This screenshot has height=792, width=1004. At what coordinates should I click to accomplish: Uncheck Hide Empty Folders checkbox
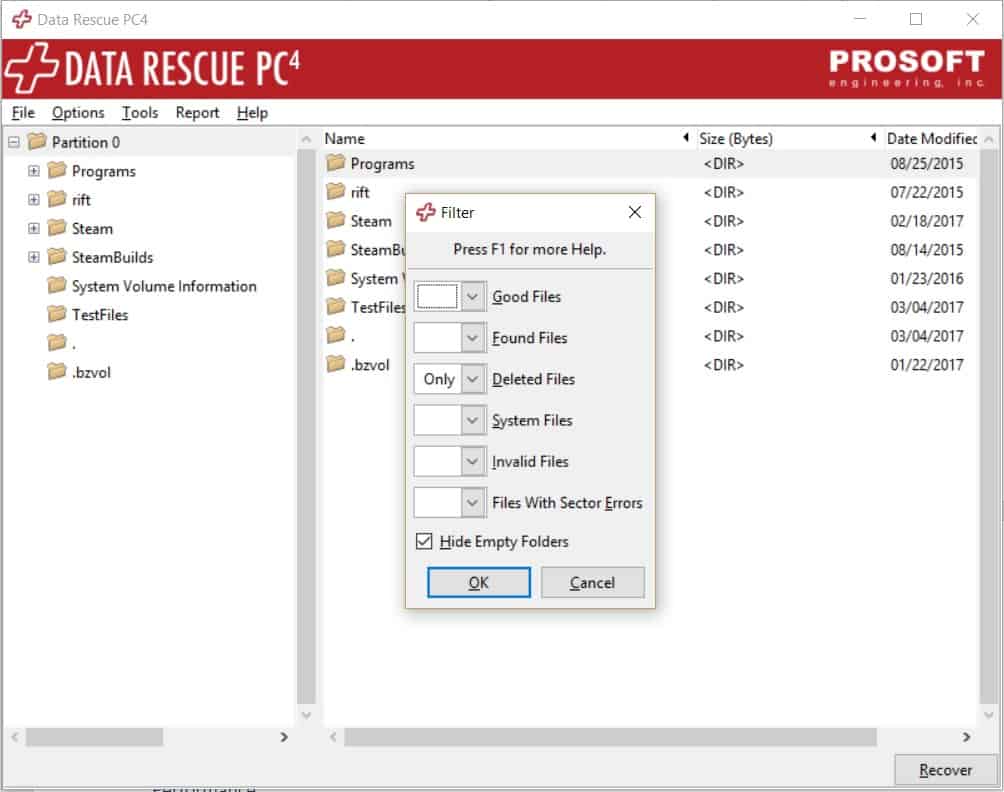(x=424, y=541)
